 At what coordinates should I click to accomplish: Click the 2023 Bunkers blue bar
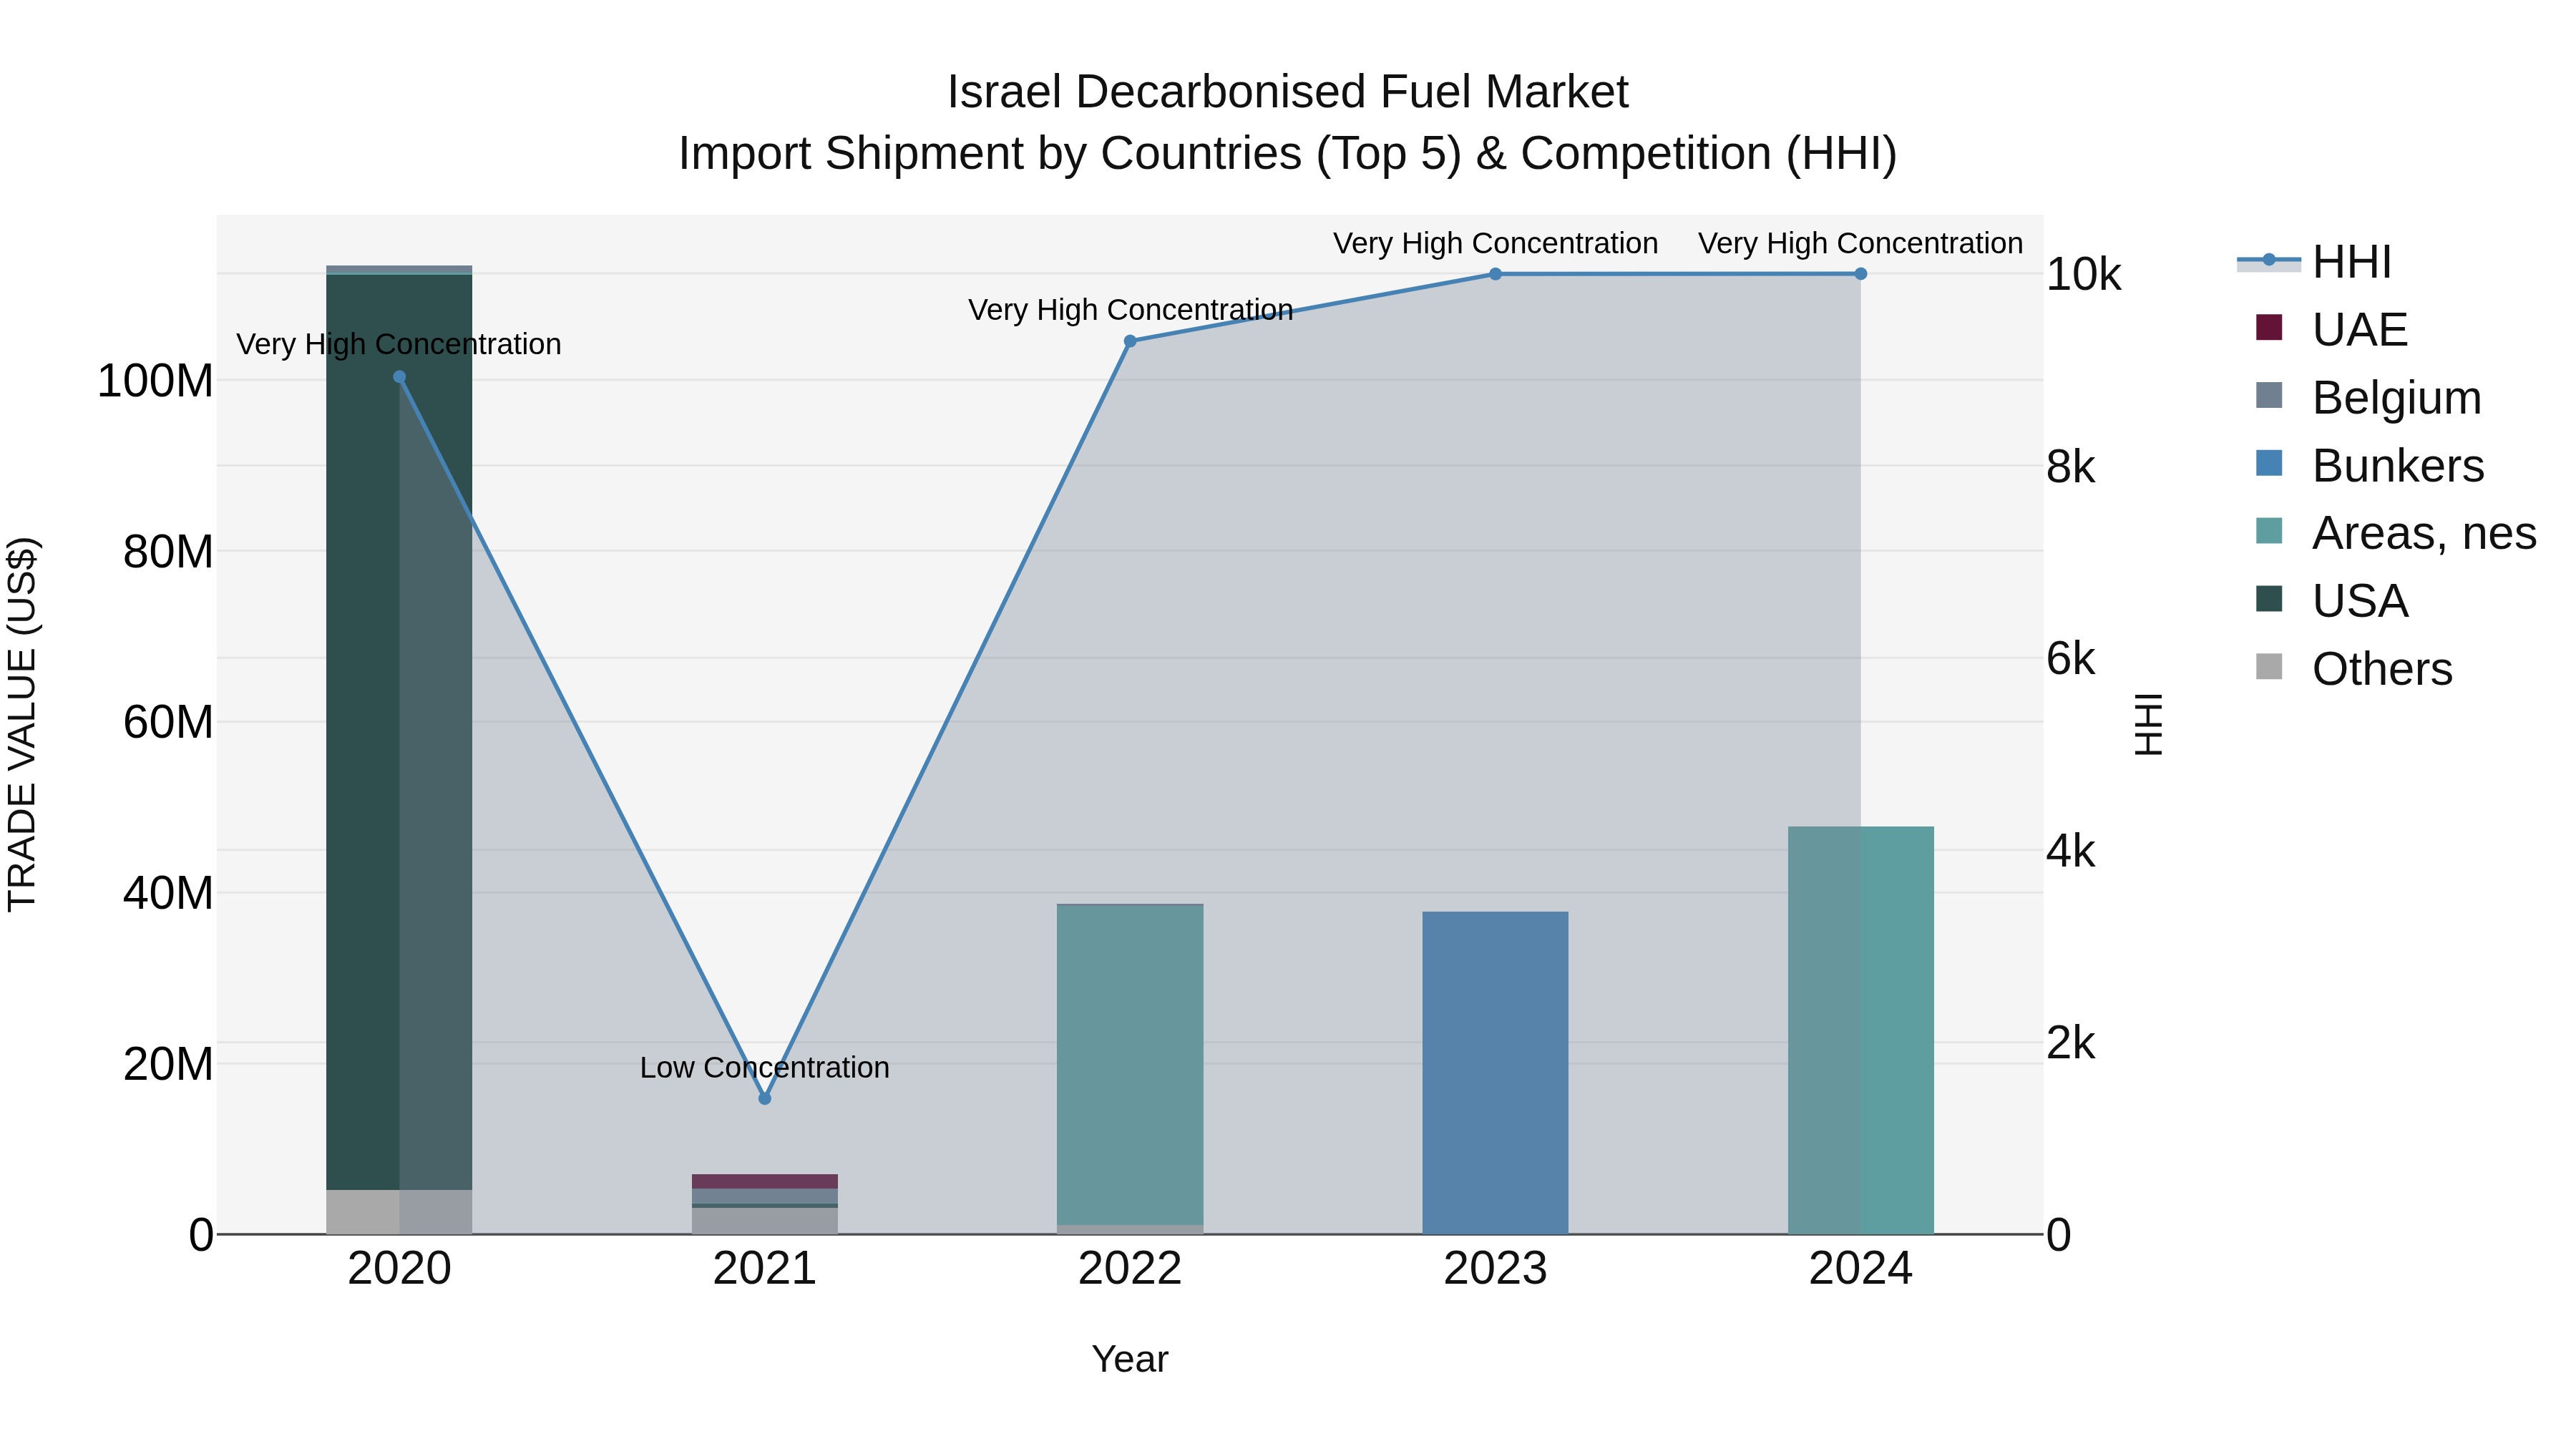coord(1495,1073)
